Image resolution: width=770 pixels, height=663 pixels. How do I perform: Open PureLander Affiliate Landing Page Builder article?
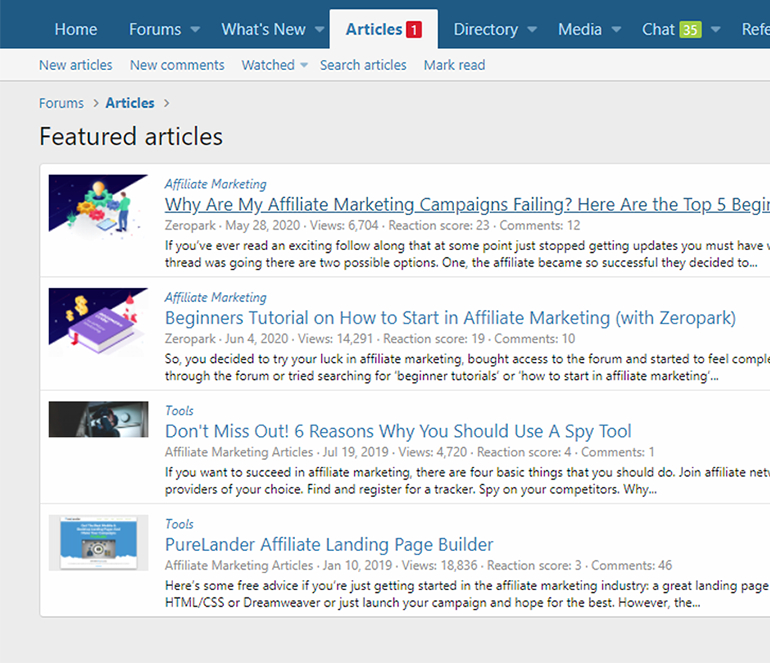pos(329,545)
